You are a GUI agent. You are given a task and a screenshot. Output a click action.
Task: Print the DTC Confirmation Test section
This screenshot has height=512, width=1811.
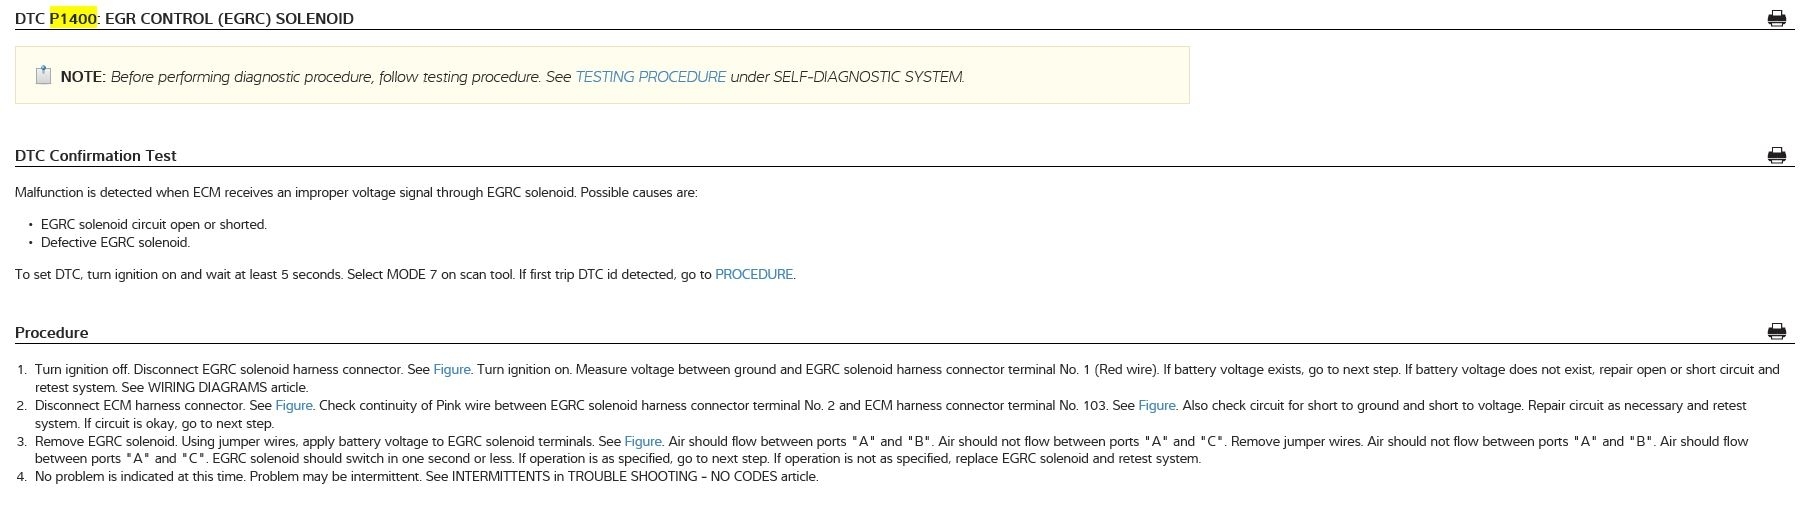[1776, 155]
